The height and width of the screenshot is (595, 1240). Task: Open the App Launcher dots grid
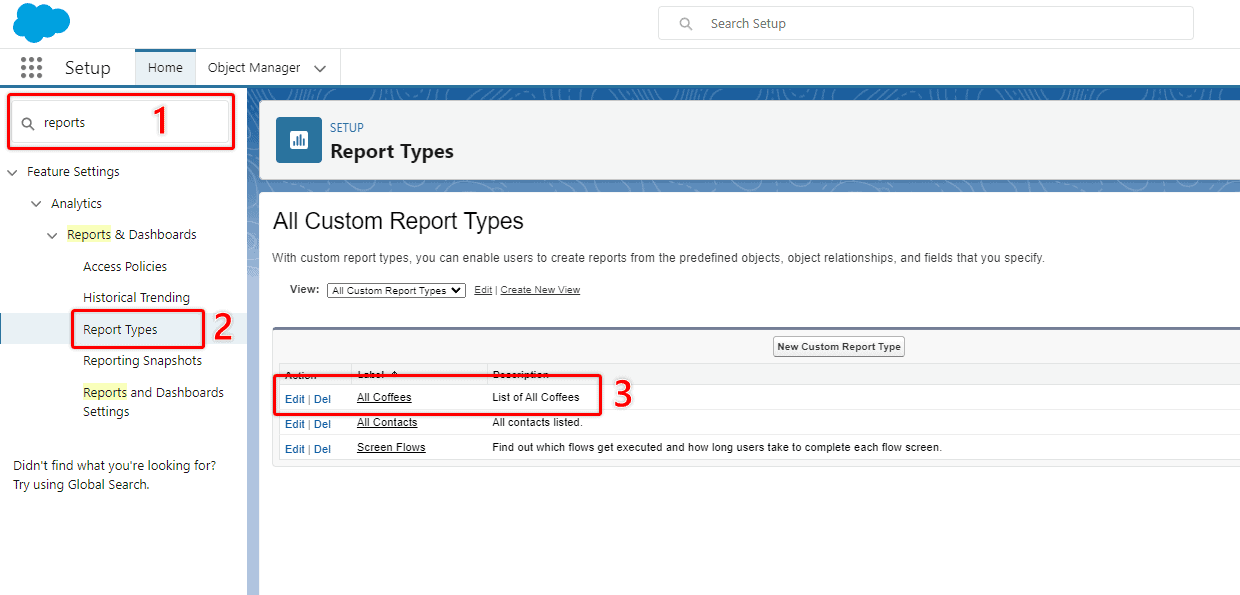[x=31, y=68]
